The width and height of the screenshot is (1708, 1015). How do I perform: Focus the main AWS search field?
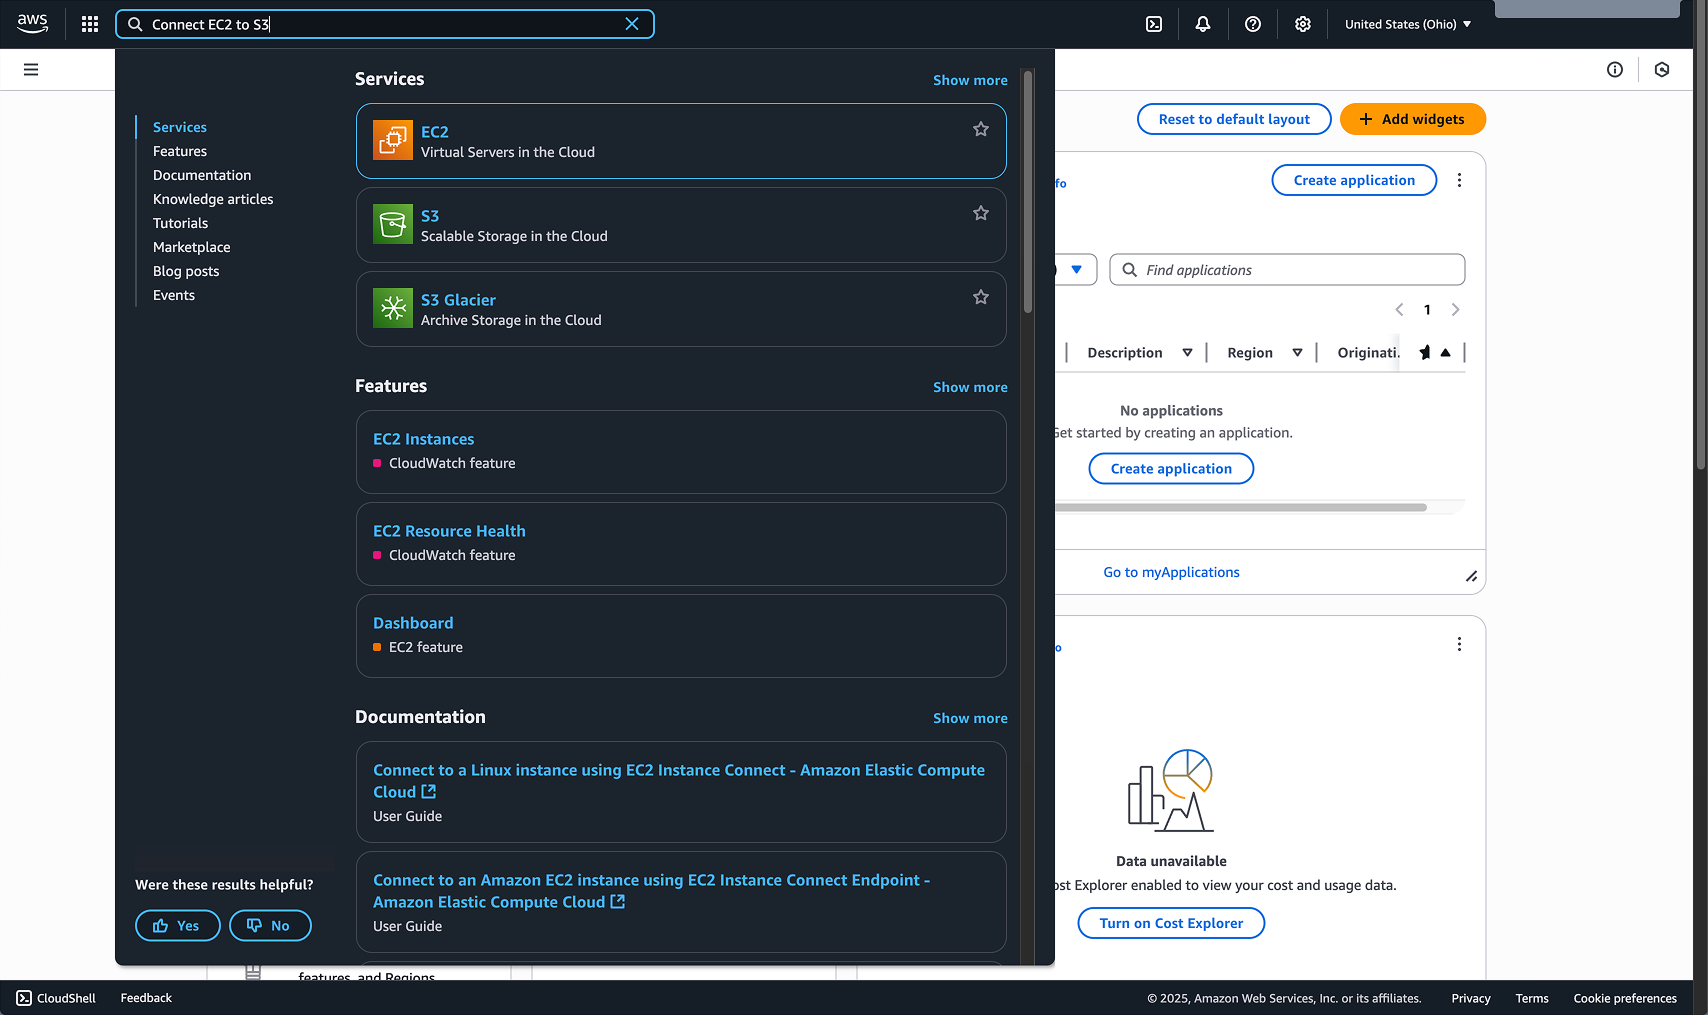[x=385, y=24]
